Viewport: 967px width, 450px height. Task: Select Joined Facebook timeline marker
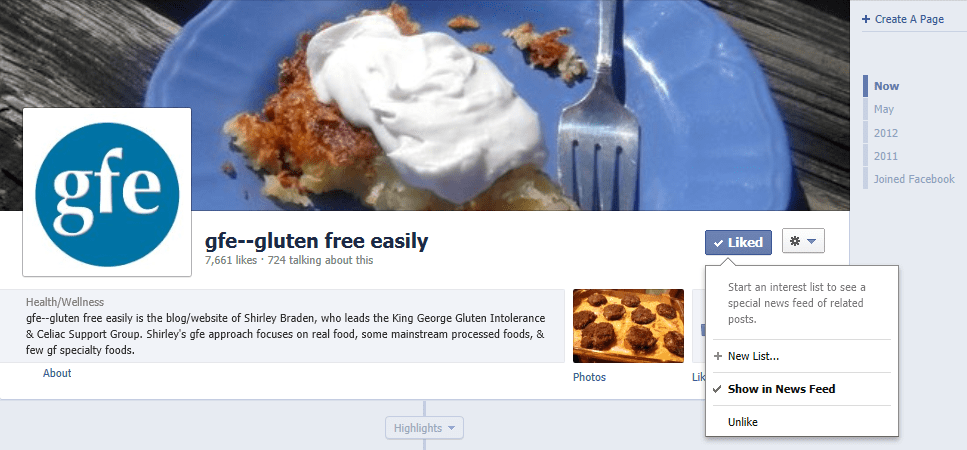(x=914, y=179)
